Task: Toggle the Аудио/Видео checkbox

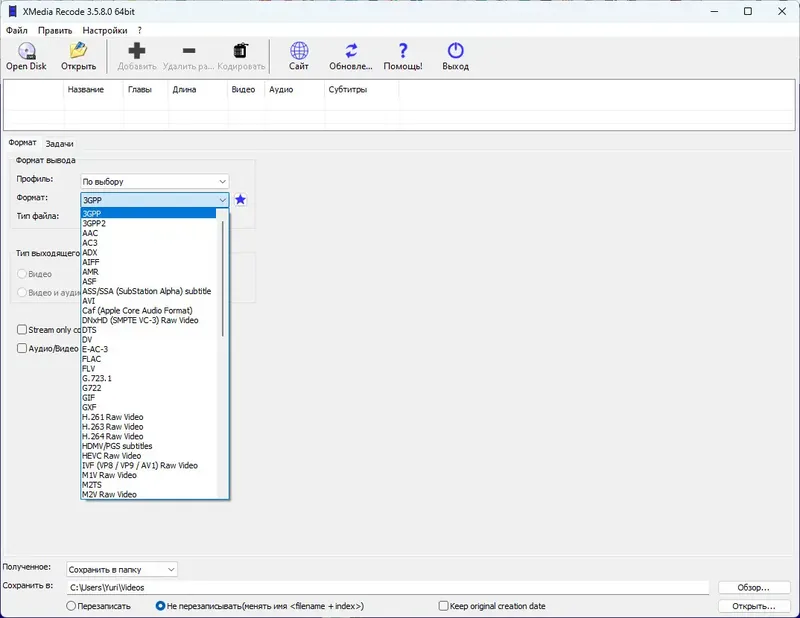Action: click(22, 348)
